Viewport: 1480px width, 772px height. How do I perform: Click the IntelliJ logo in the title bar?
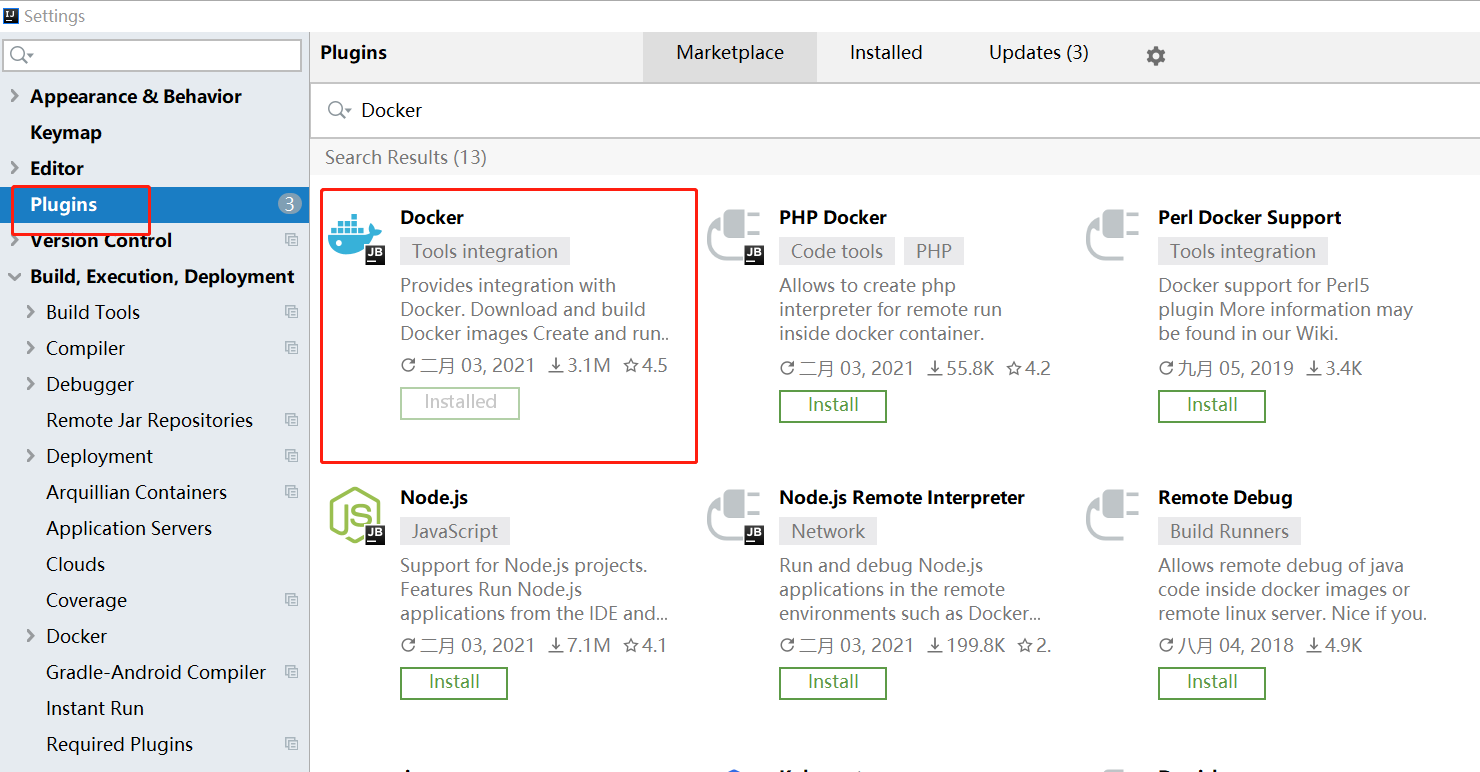[x=12, y=15]
